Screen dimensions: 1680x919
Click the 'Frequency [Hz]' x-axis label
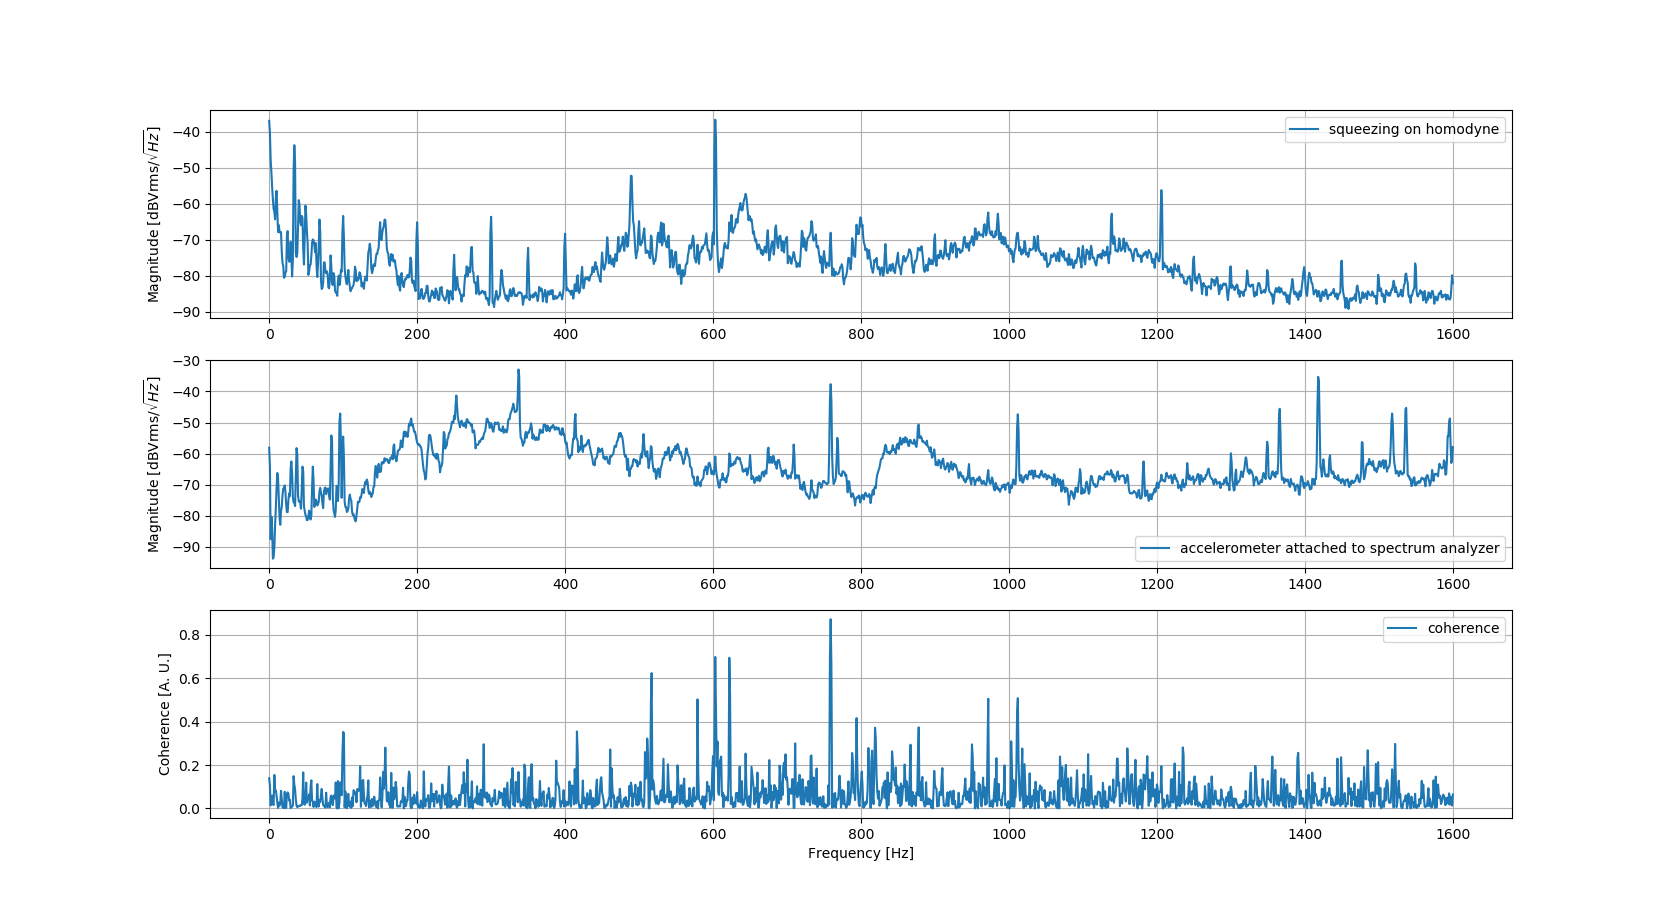[x=860, y=853]
